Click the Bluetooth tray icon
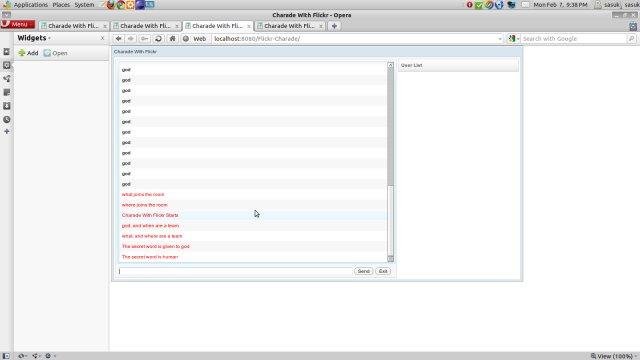The height and width of the screenshot is (360, 640). pos(499,5)
